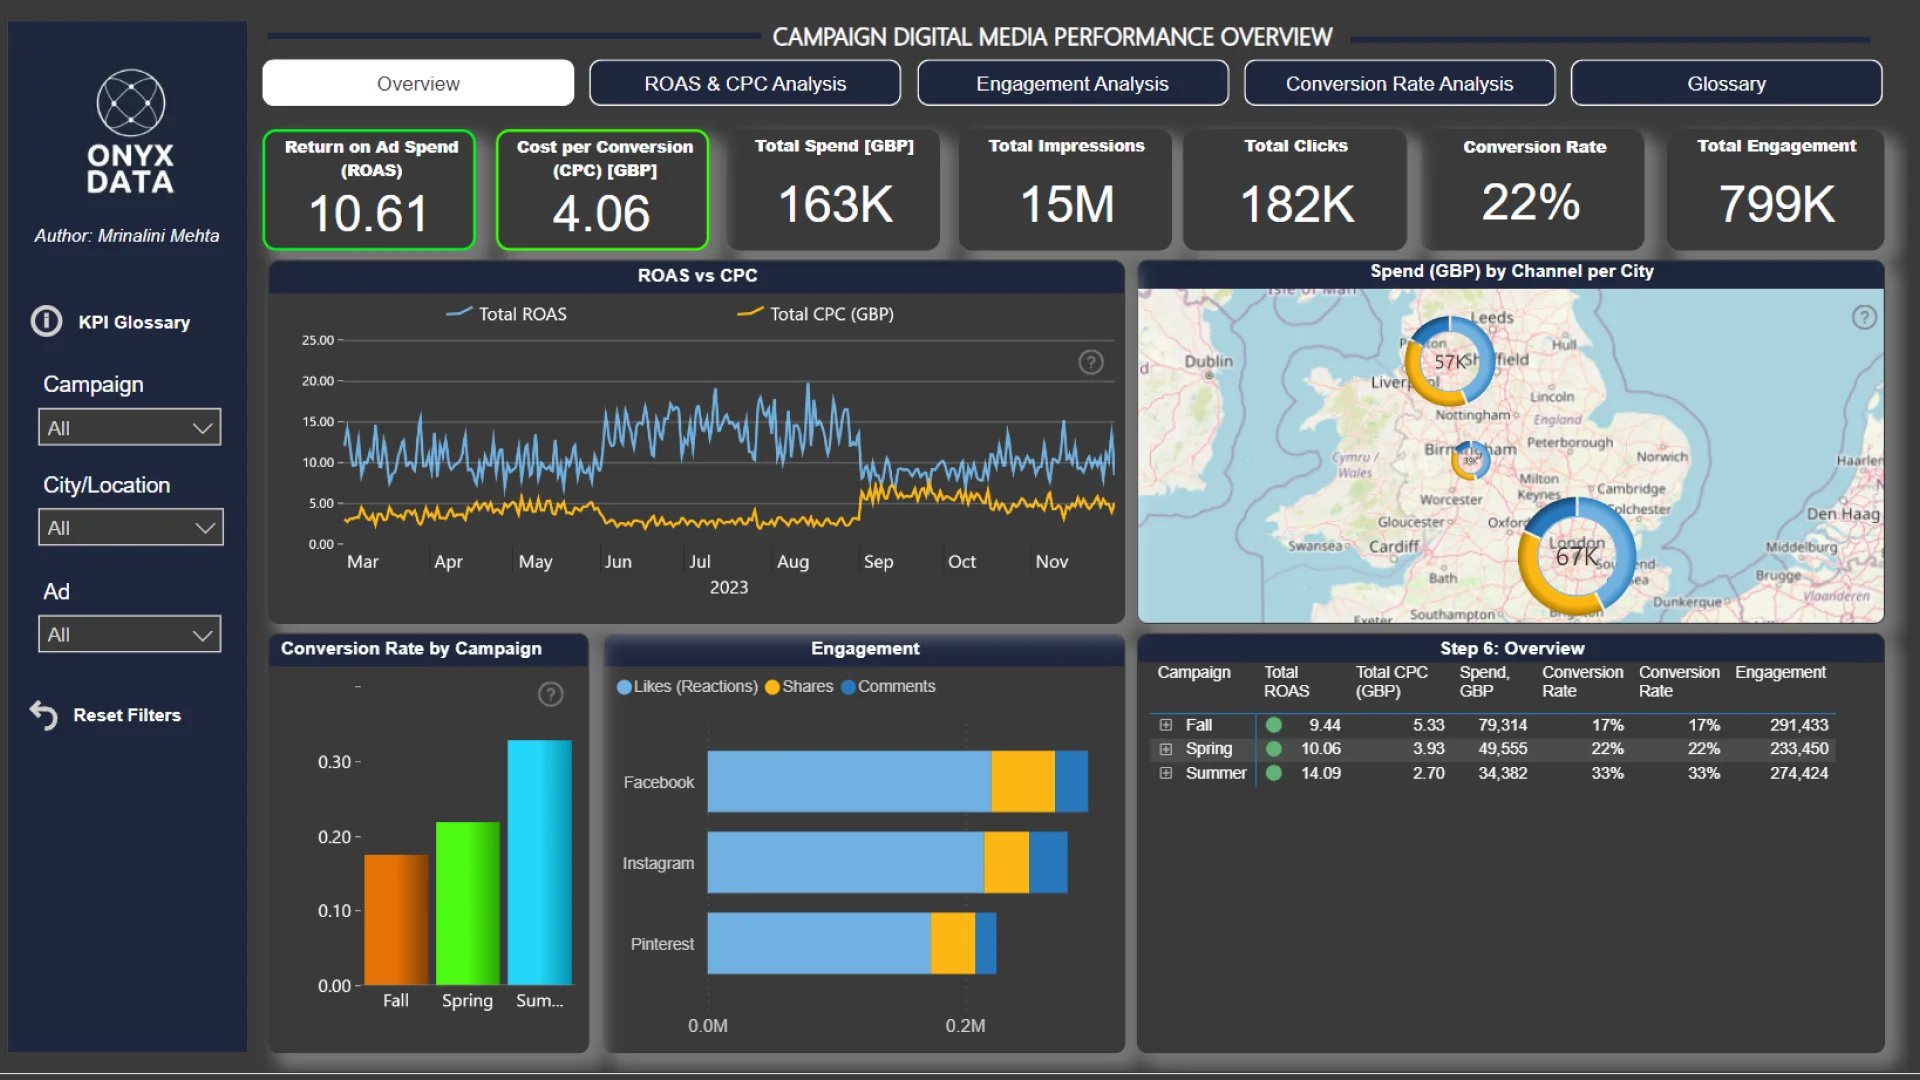
Task: Click the Reset Filters button
Action: click(x=127, y=715)
